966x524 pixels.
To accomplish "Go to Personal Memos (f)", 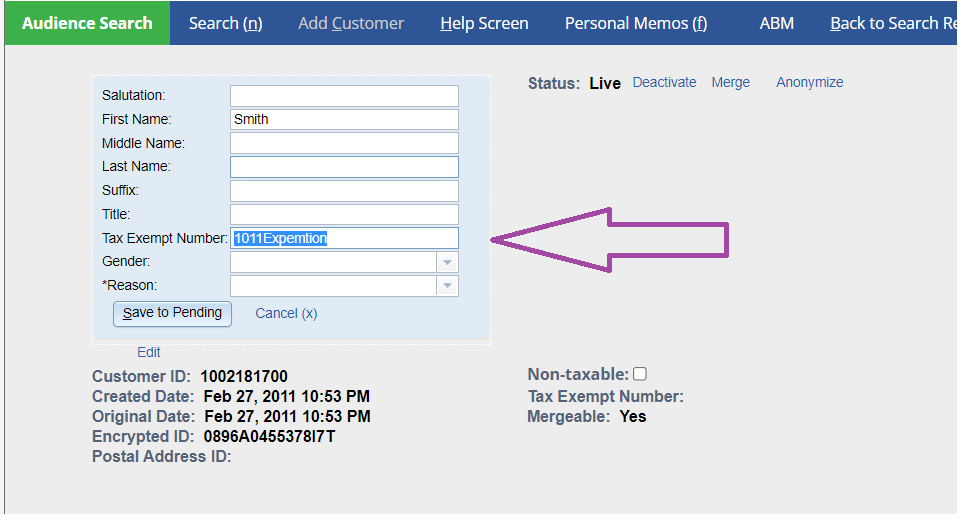I will [x=636, y=23].
